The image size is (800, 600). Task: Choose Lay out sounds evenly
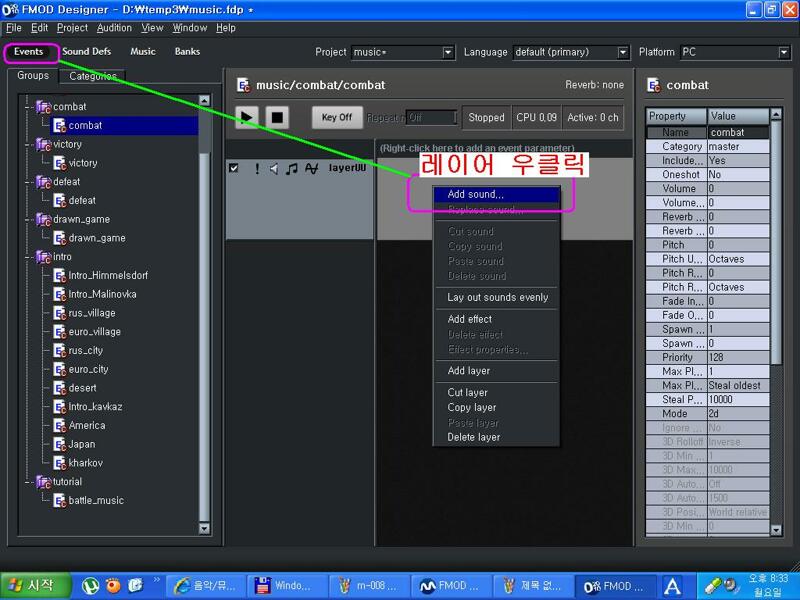coord(496,297)
